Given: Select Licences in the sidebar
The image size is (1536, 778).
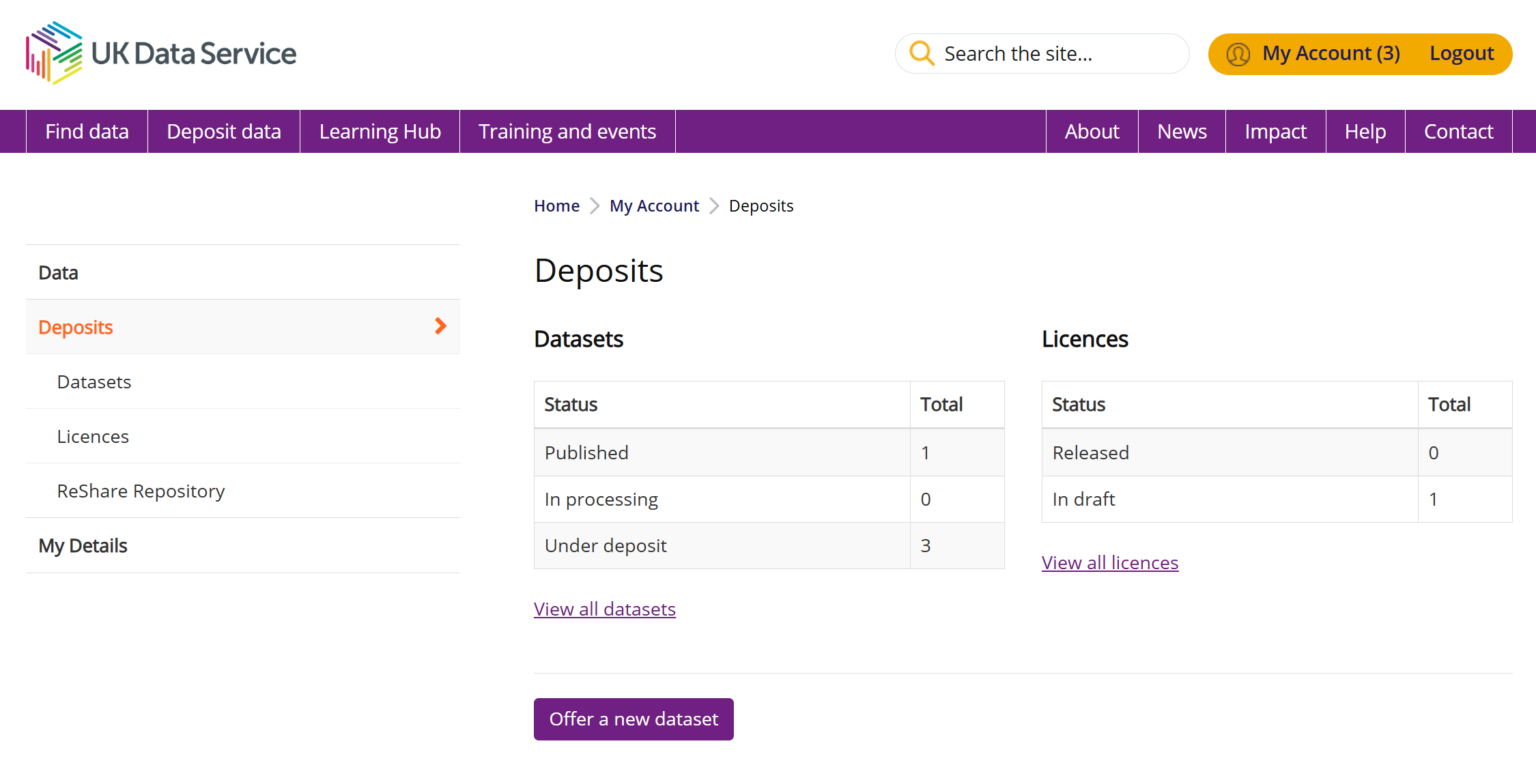Looking at the screenshot, I should [93, 436].
